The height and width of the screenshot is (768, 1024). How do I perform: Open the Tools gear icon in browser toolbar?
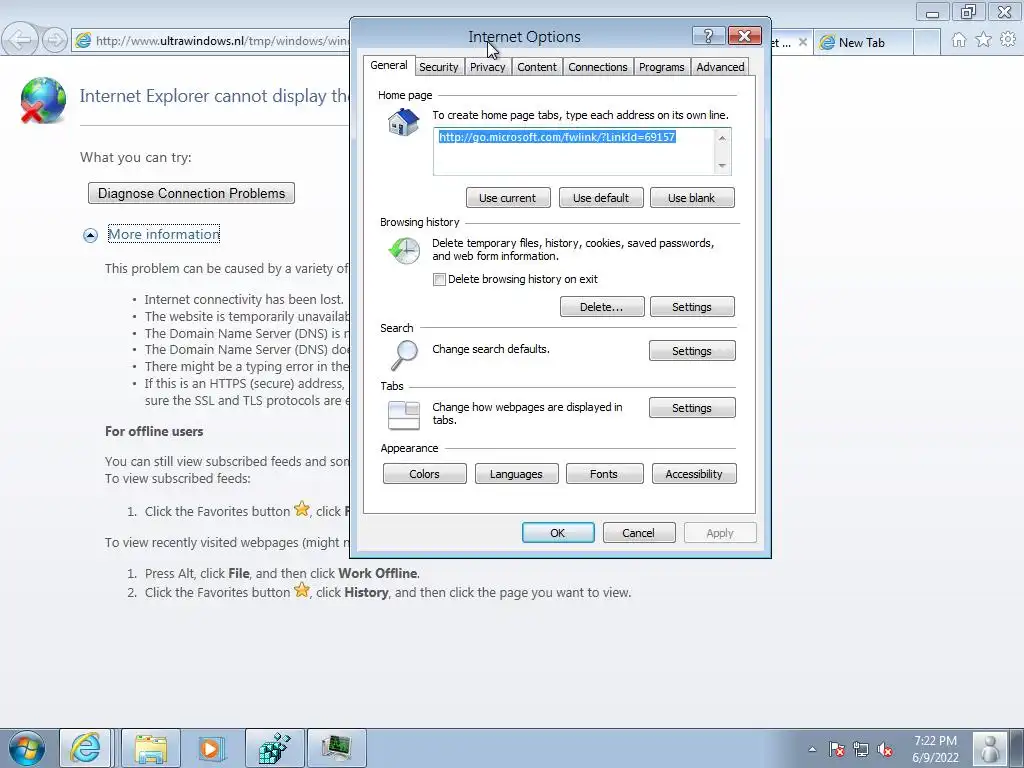tap(1008, 40)
